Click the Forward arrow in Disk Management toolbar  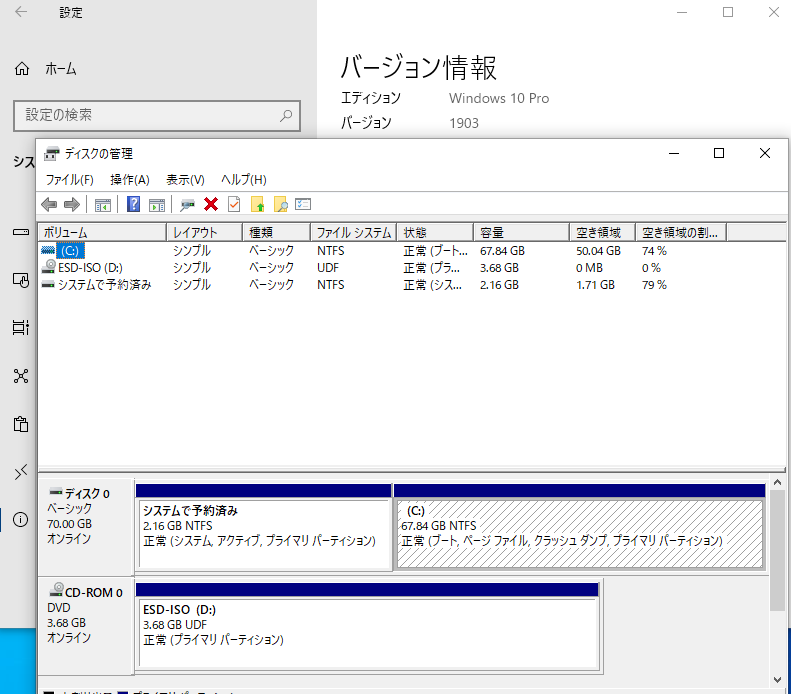click(x=72, y=204)
